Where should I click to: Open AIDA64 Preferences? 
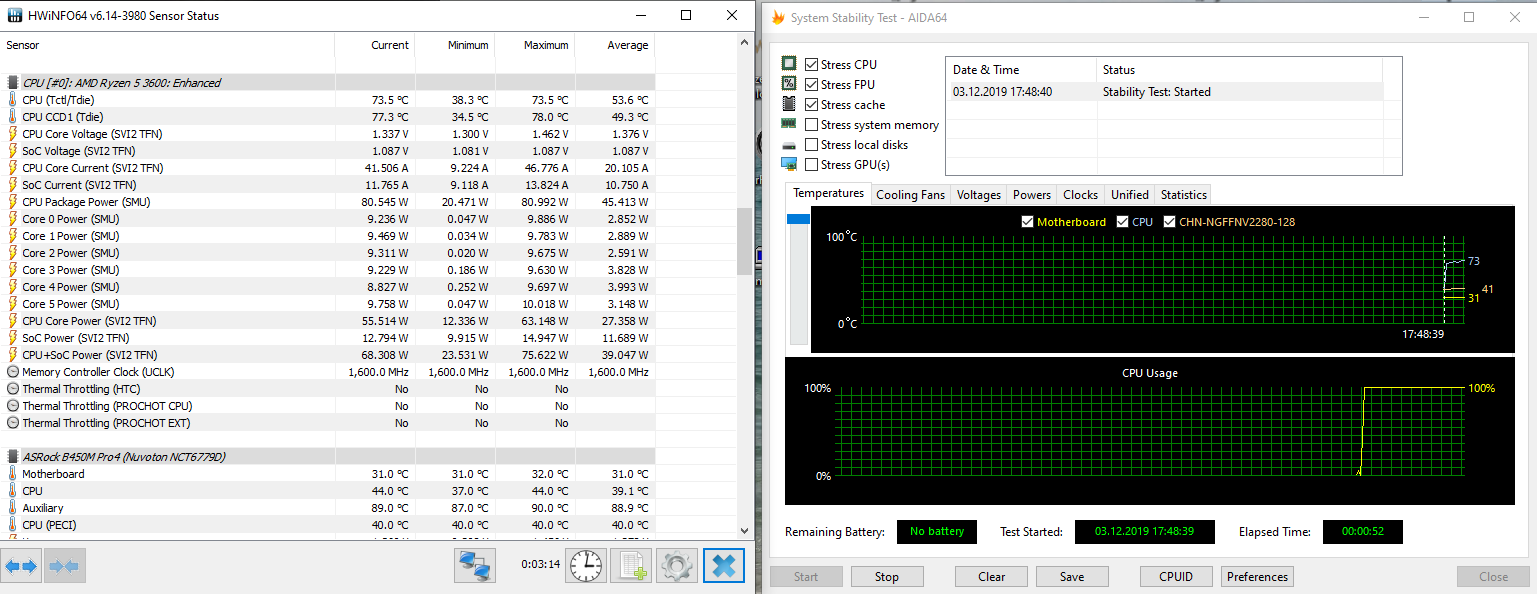pyautogui.click(x=1257, y=577)
